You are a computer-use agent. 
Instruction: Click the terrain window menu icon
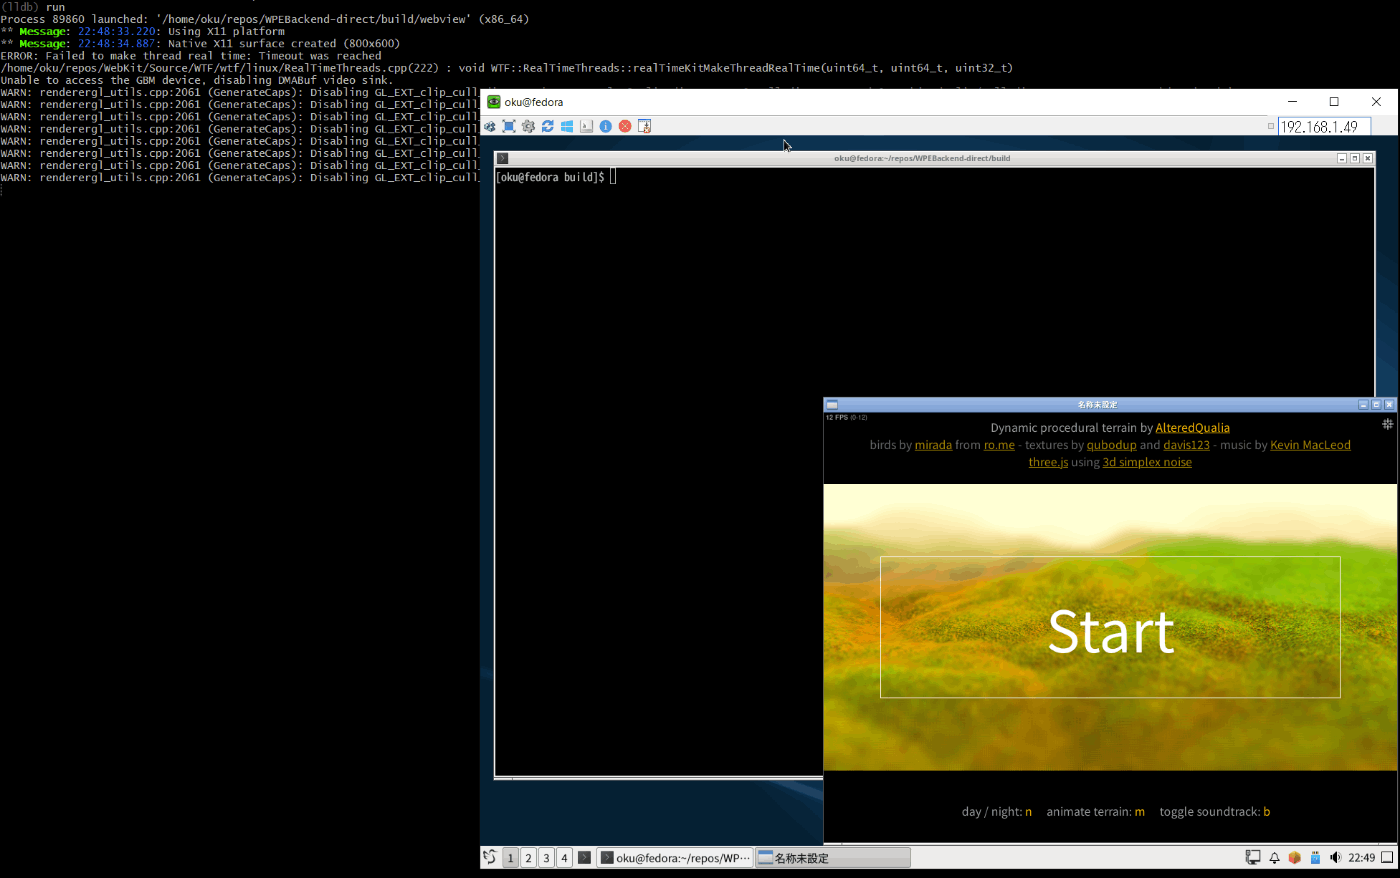click(832, 405)
